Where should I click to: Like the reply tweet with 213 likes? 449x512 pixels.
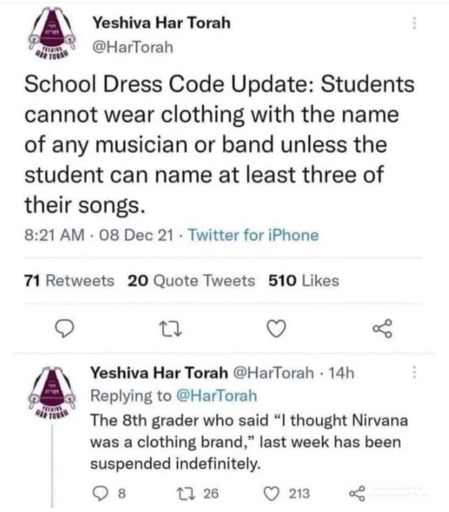pos(271,494)
